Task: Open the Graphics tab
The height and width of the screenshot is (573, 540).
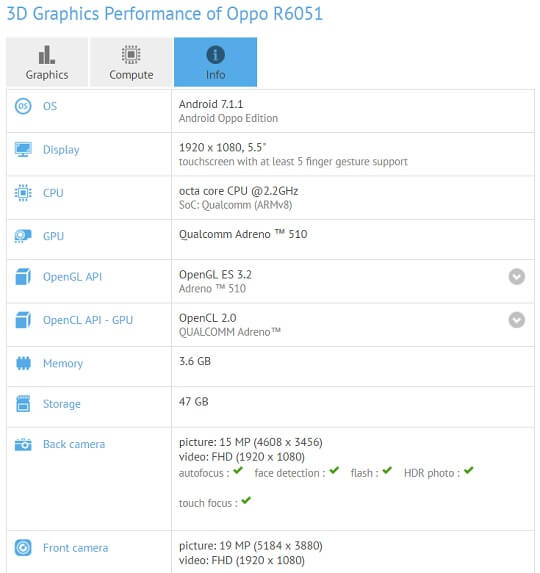Action: pos(47,62)
